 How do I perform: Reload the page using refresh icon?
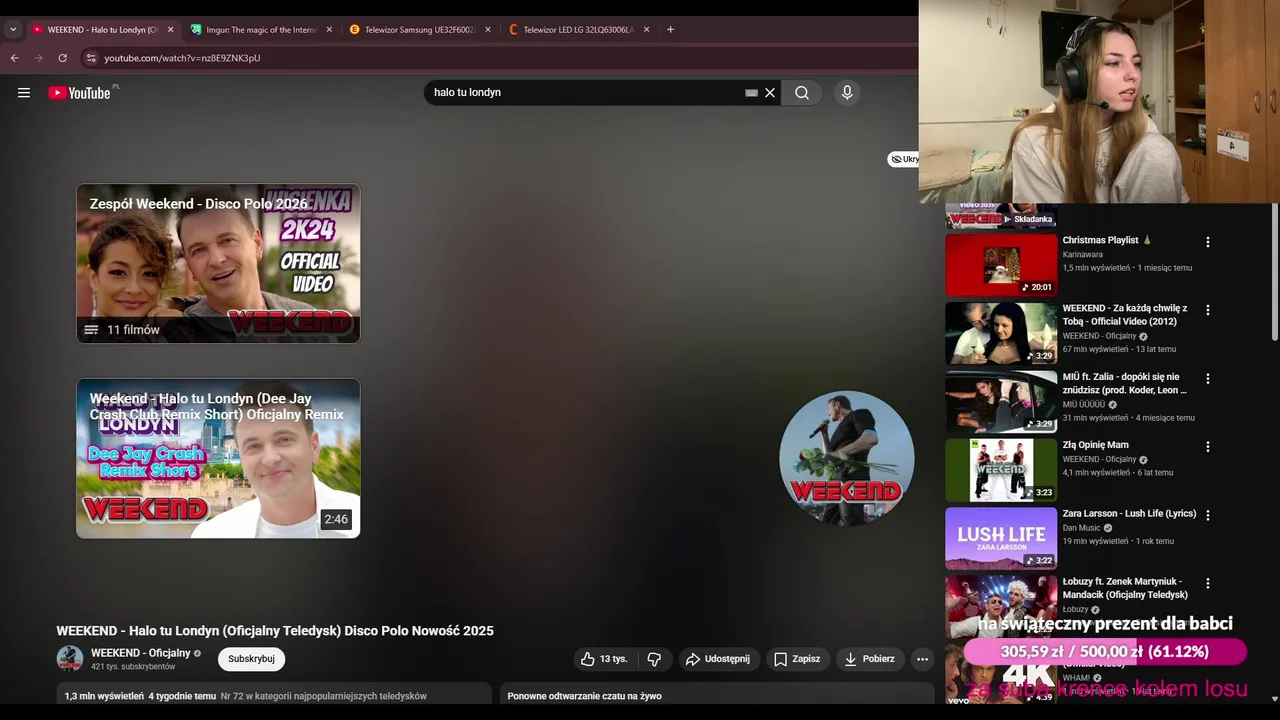coord(62,58)
